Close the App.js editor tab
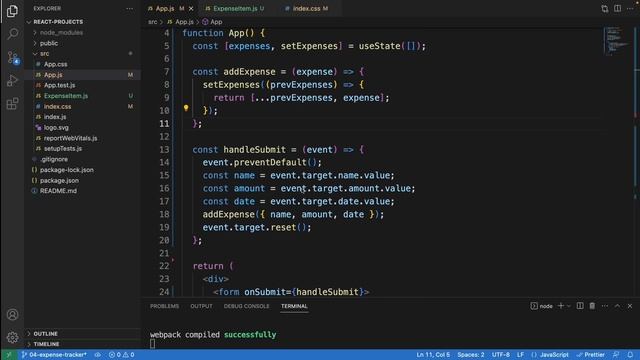Screen dimensions: 640x360 [x=191, y=9]
